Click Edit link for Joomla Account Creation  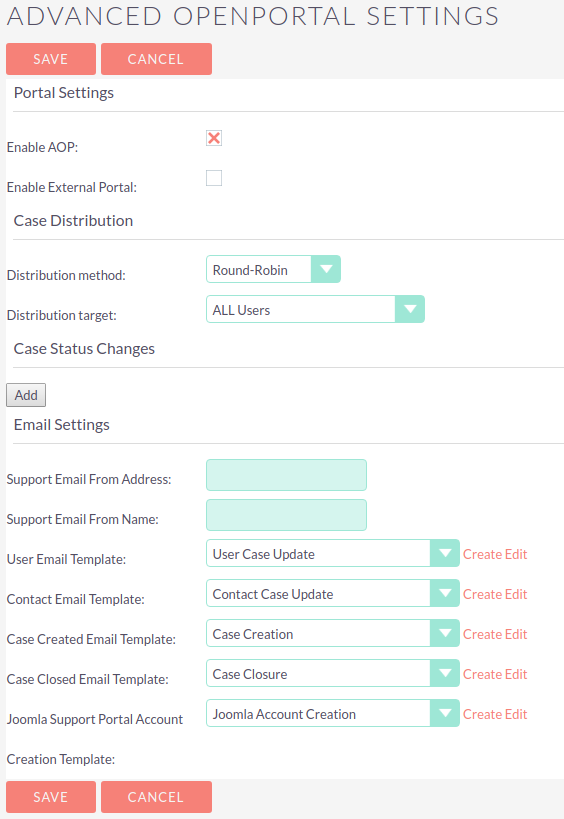tap(516, 714)
